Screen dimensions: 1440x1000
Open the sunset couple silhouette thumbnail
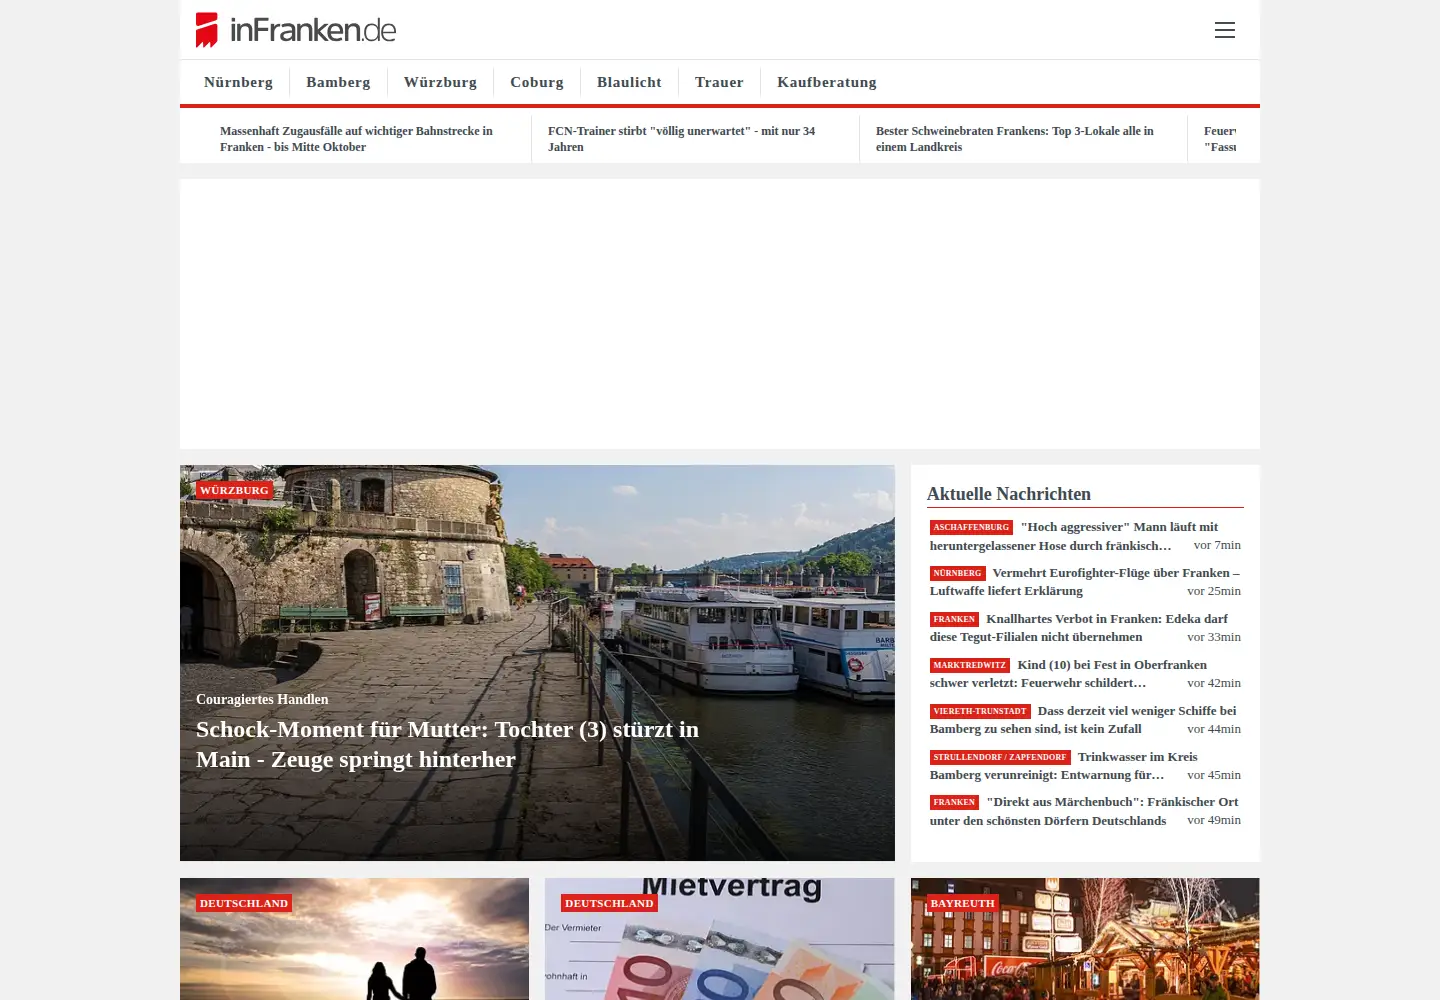point(354,939)
